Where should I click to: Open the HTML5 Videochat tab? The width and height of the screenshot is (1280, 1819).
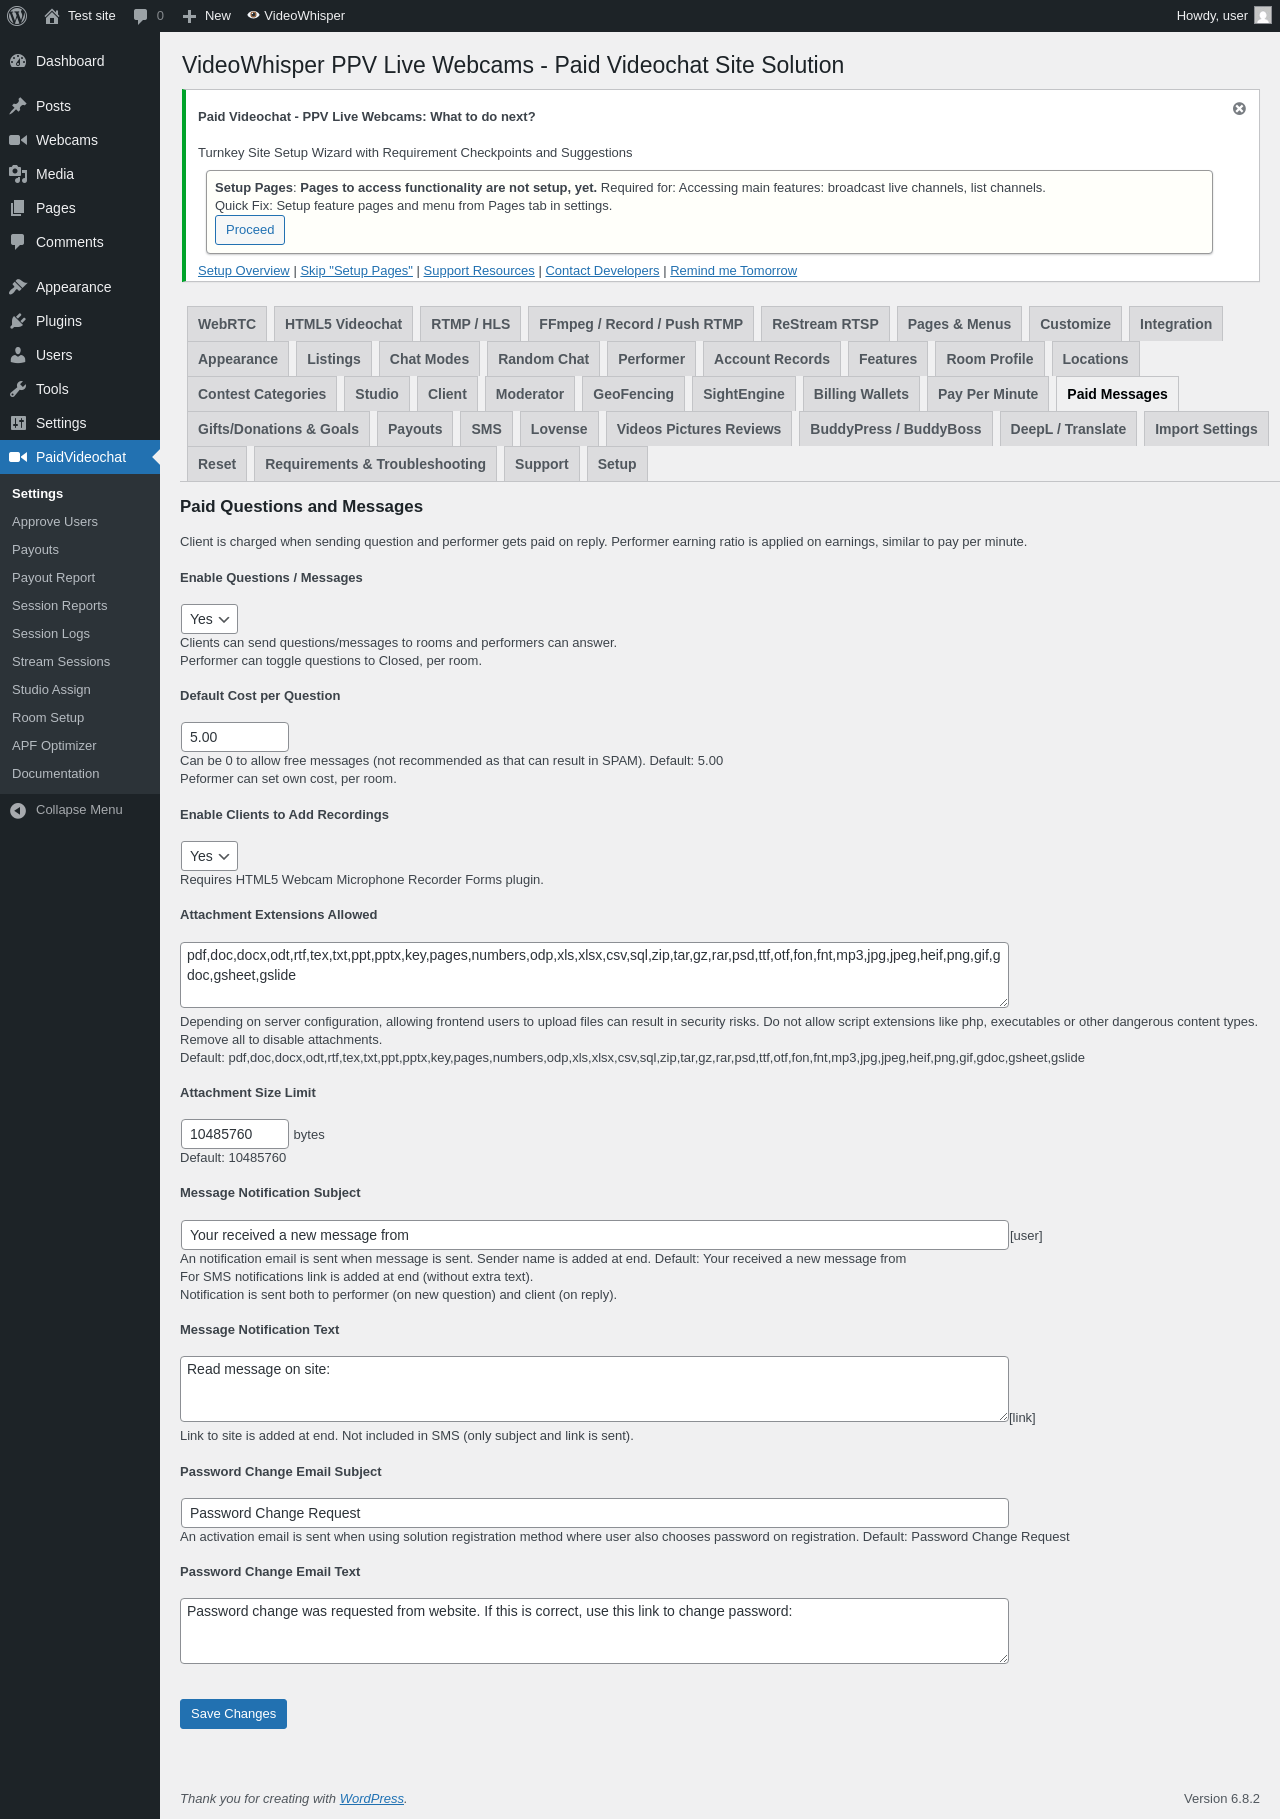coord(343,324)
